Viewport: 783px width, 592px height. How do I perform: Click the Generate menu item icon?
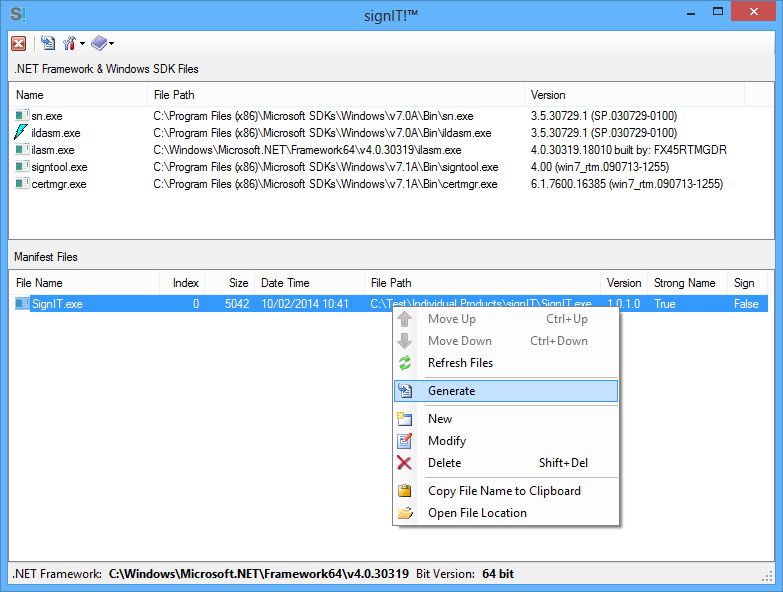(405, 391)
